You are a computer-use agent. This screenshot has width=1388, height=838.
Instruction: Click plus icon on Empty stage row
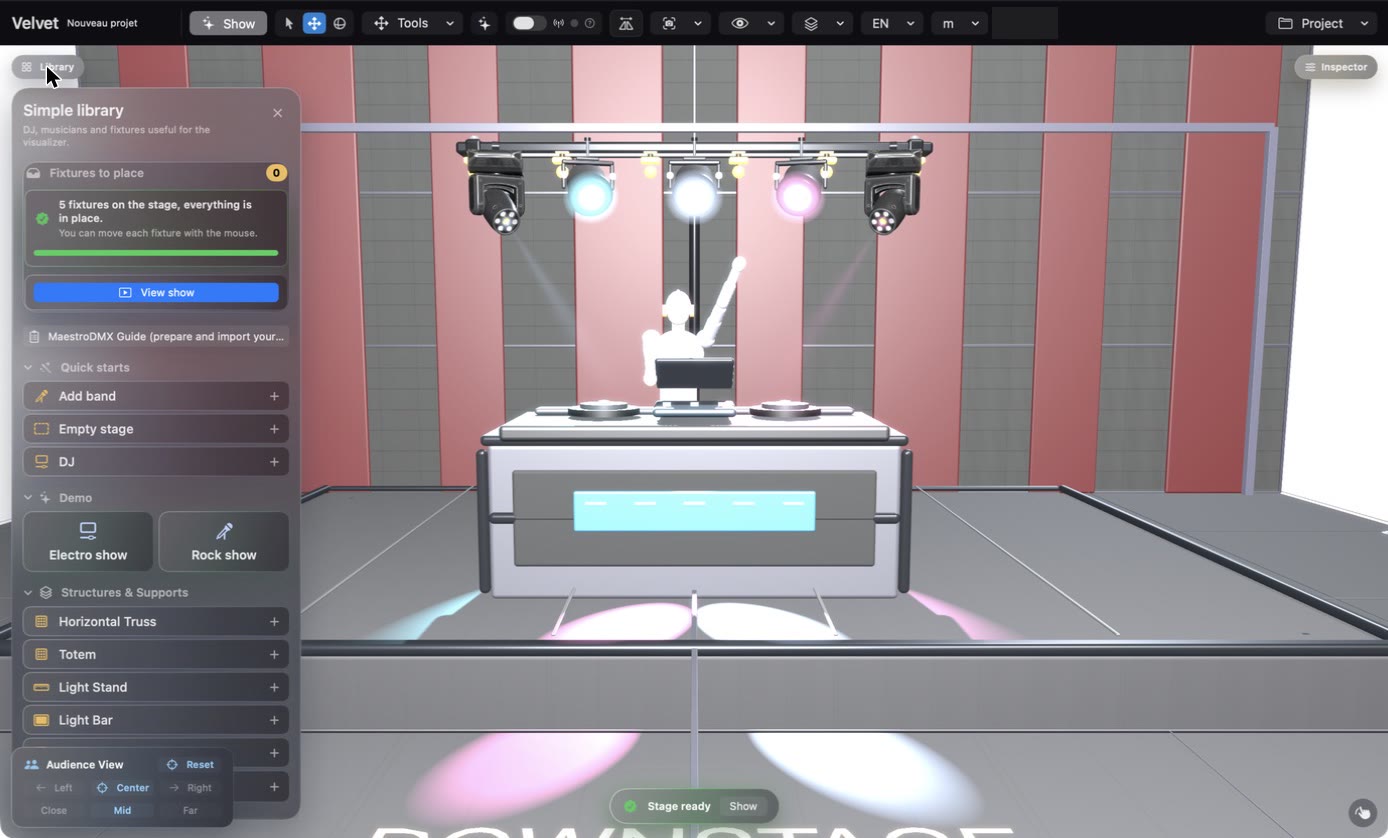pyautogui.click(x=274, y=429)
